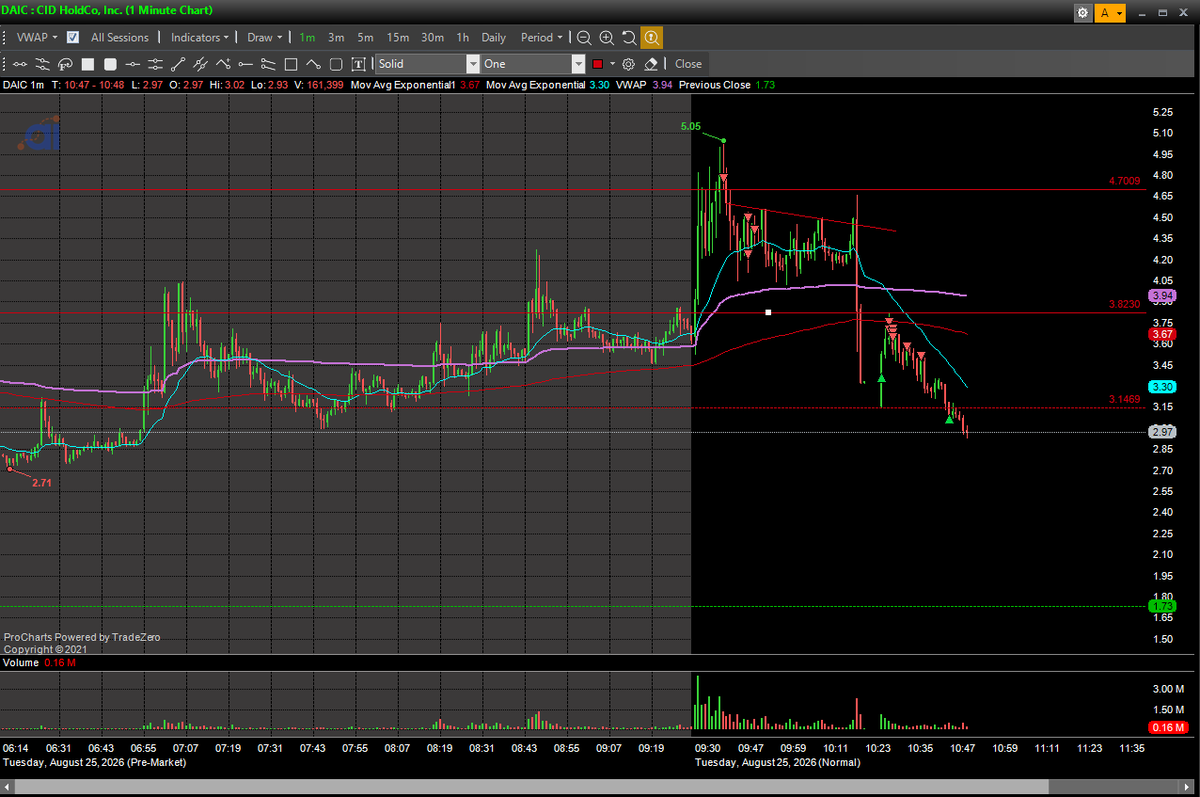Click the 4.7009 resistance level label
This screenshot has height=797, width=1200.
(1124, 182)
